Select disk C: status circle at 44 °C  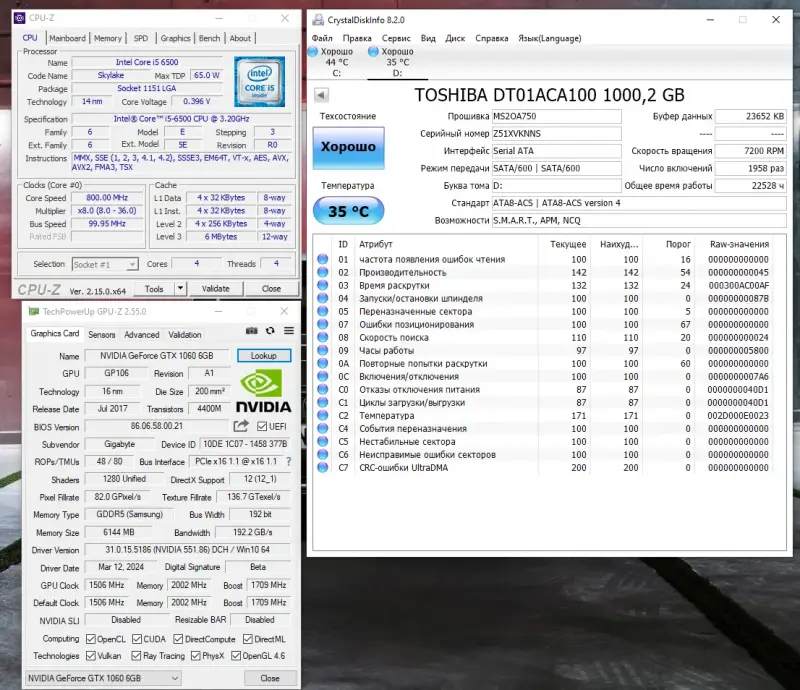tap(313, 51)
